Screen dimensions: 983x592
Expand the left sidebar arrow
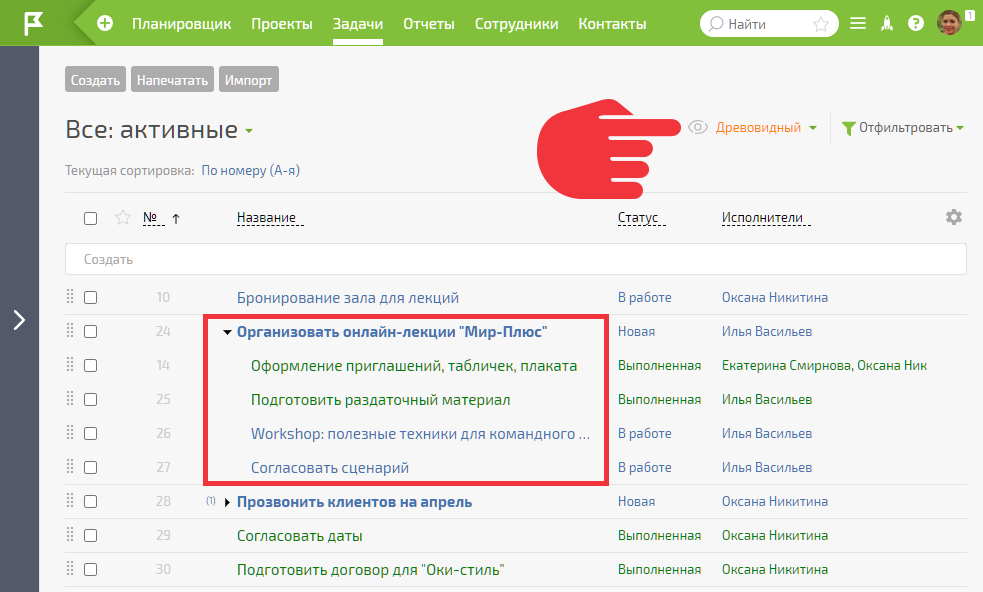[19, 320]
